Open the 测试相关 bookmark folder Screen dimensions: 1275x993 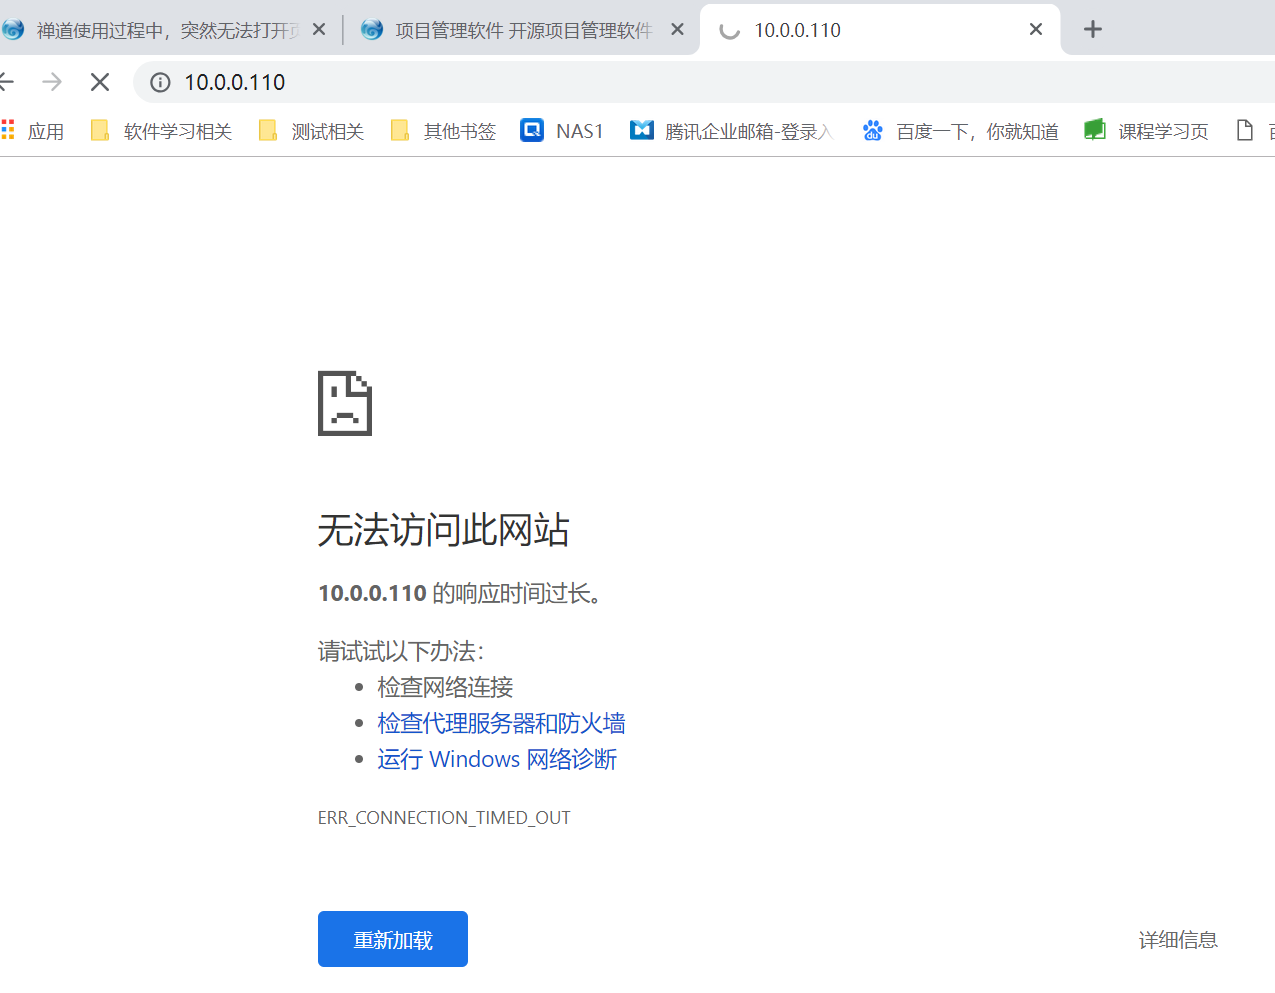pos(311,131)
